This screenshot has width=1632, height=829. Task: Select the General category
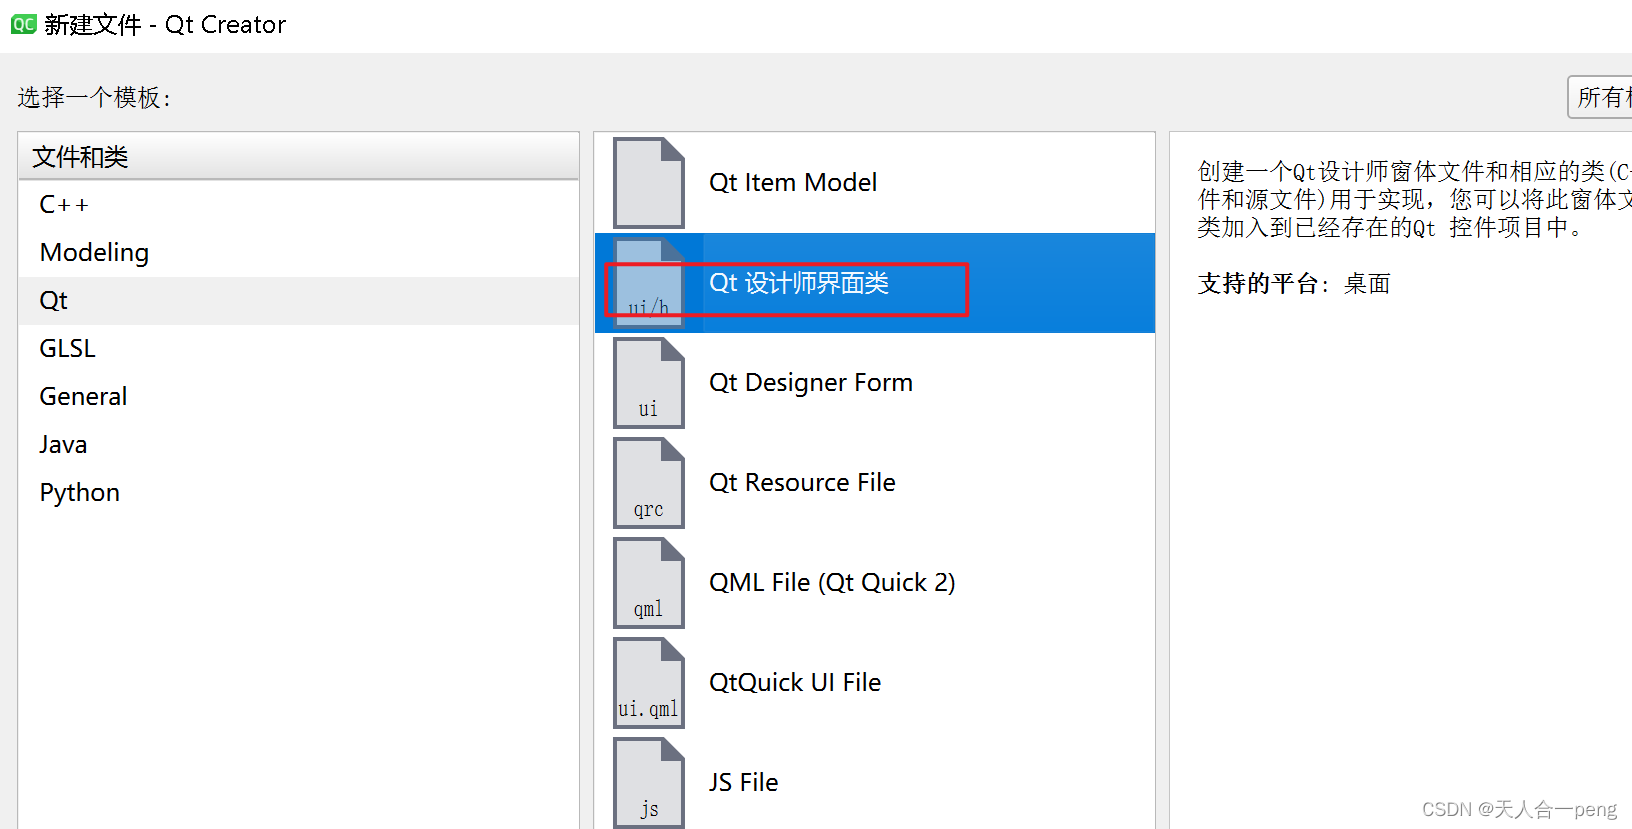298,397
